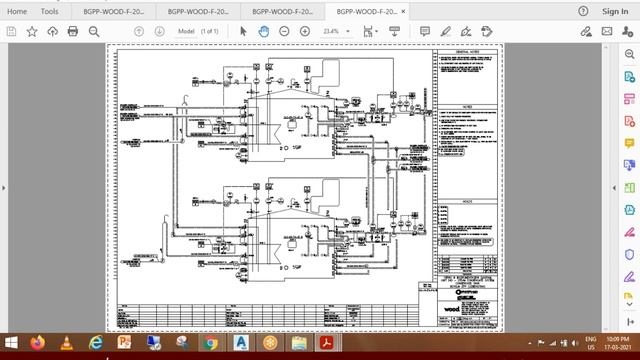This screenshot has width=640, height=360.
Task: Open Compress PDF tool in right pane
Action: (x=629, y=210)
